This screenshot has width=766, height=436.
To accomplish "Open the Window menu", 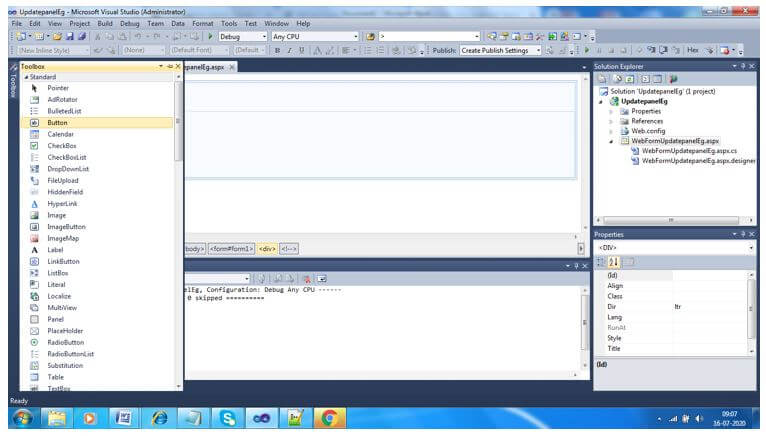I will pos(277,23).
